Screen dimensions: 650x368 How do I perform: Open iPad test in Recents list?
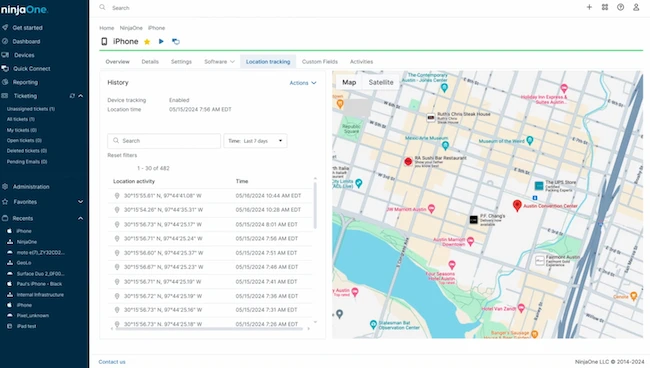point(26,327)
